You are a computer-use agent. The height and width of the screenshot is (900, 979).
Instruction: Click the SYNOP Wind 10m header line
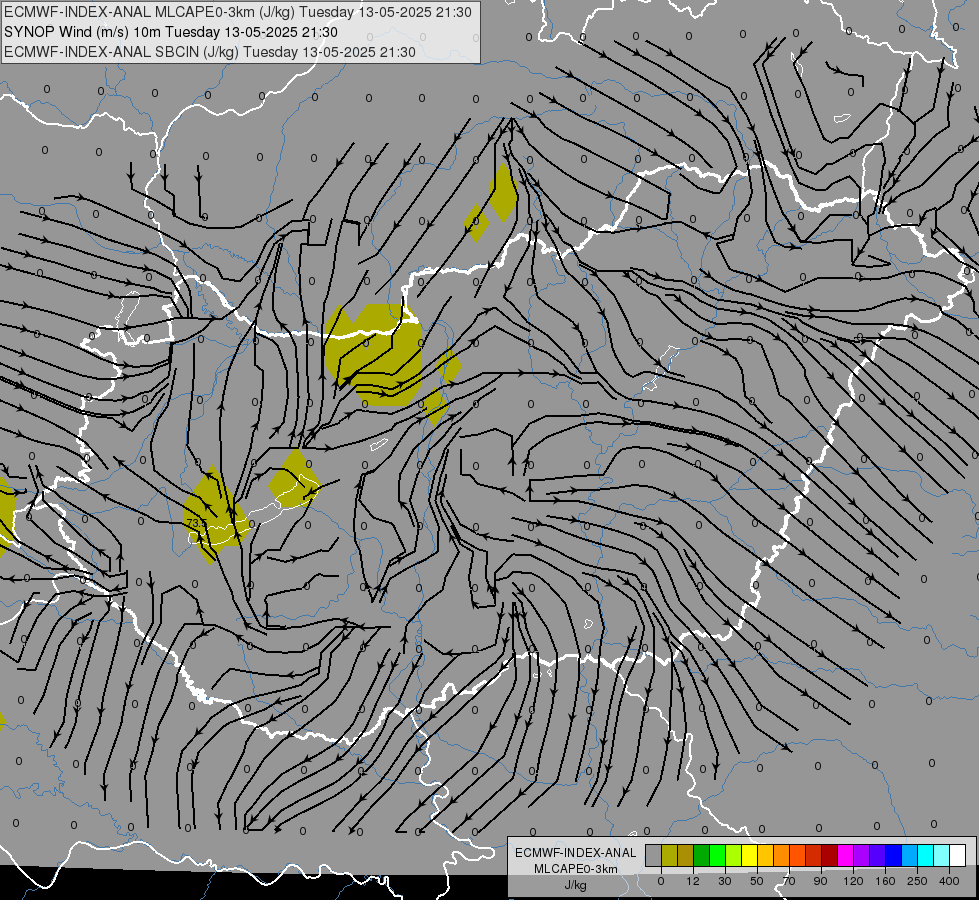click(170, 32)
